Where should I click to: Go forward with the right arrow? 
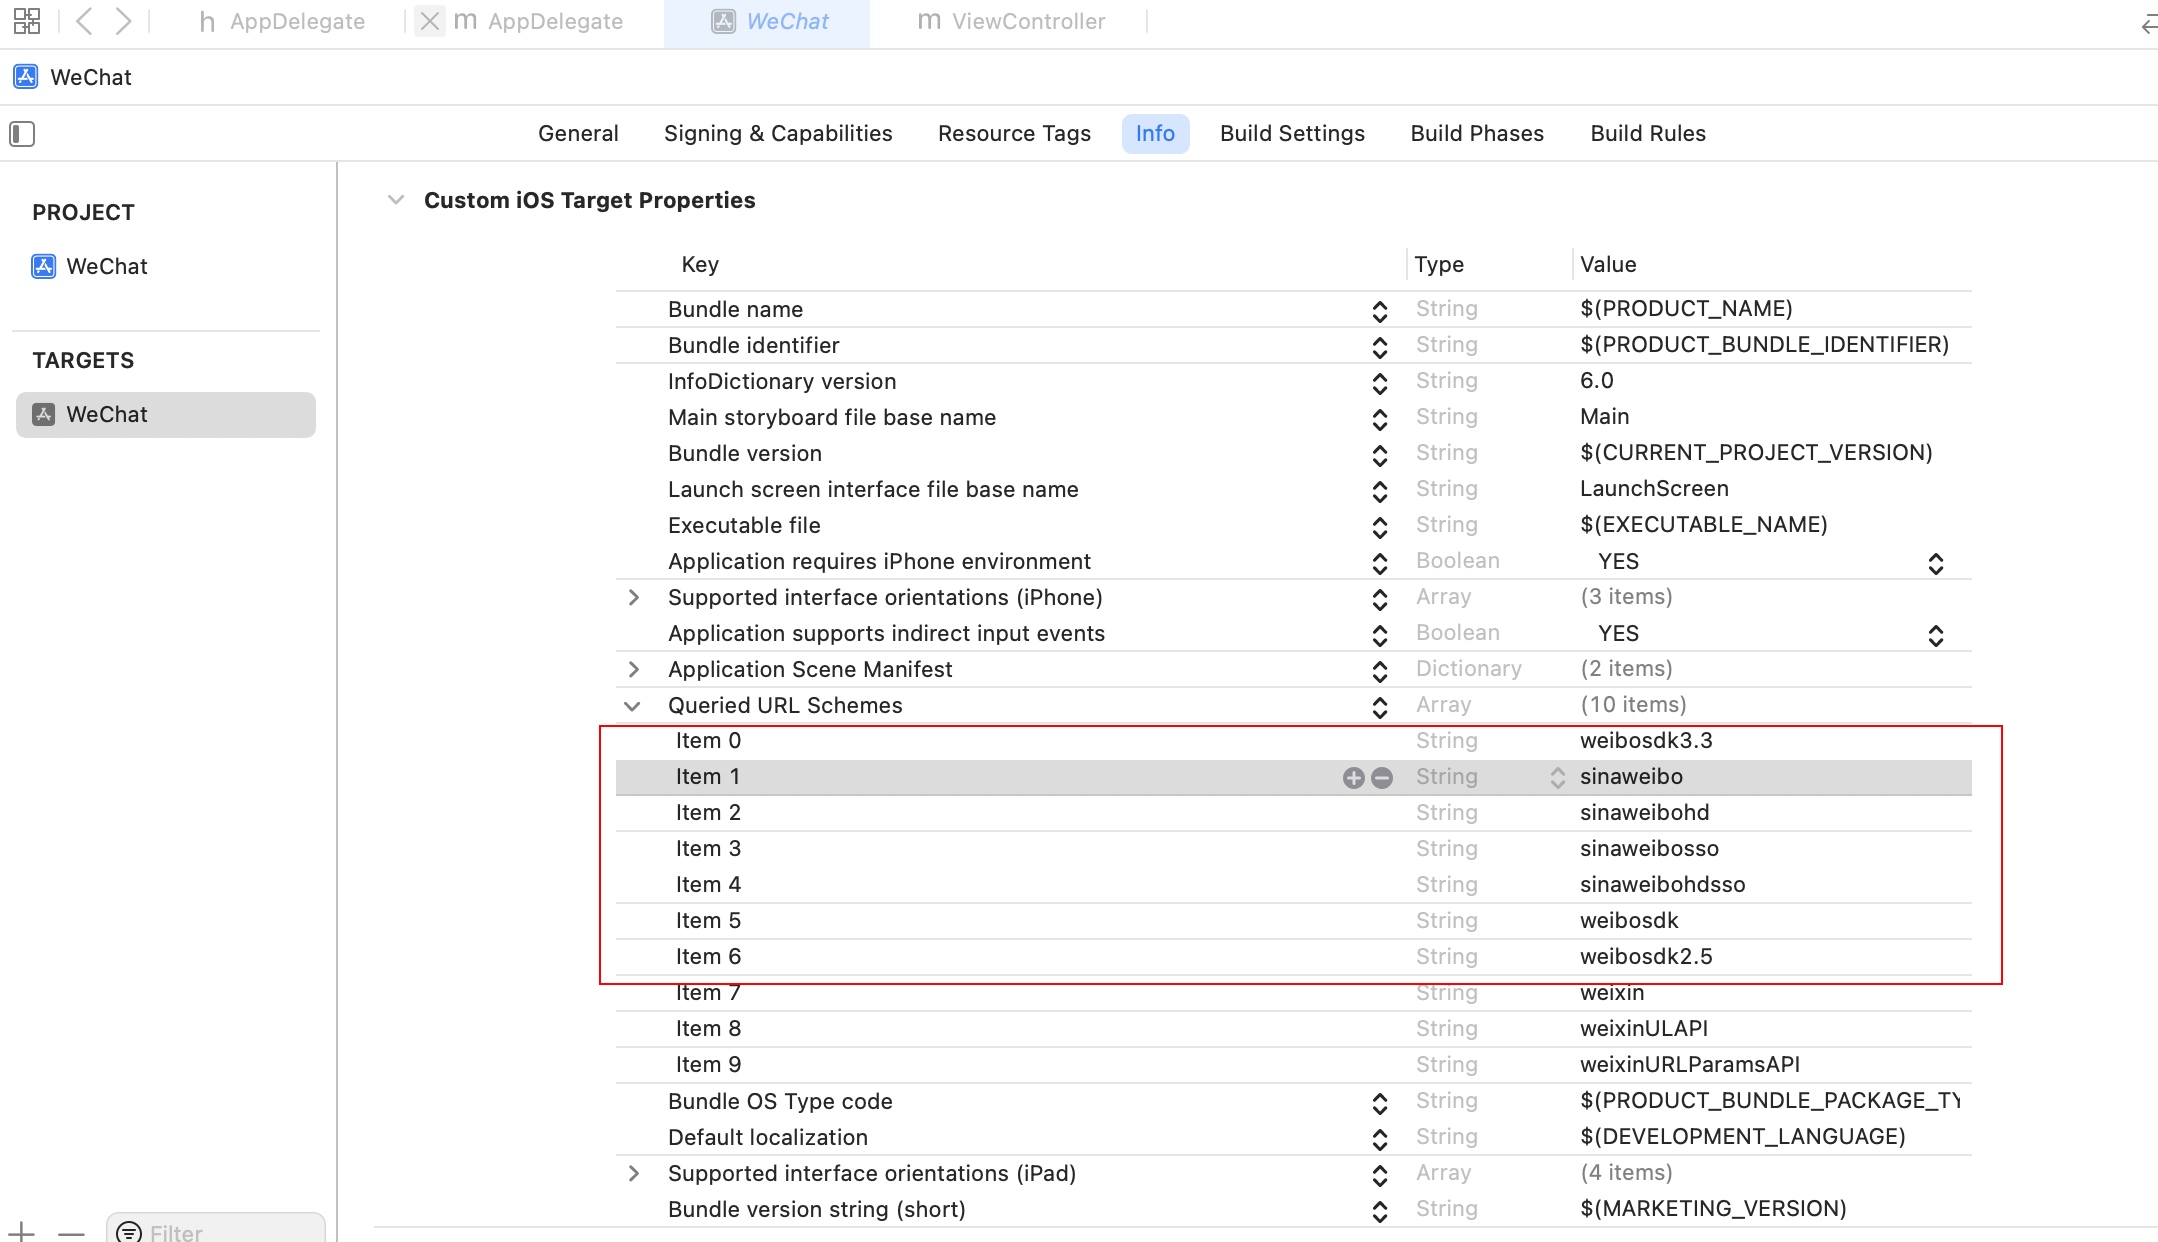123,21
